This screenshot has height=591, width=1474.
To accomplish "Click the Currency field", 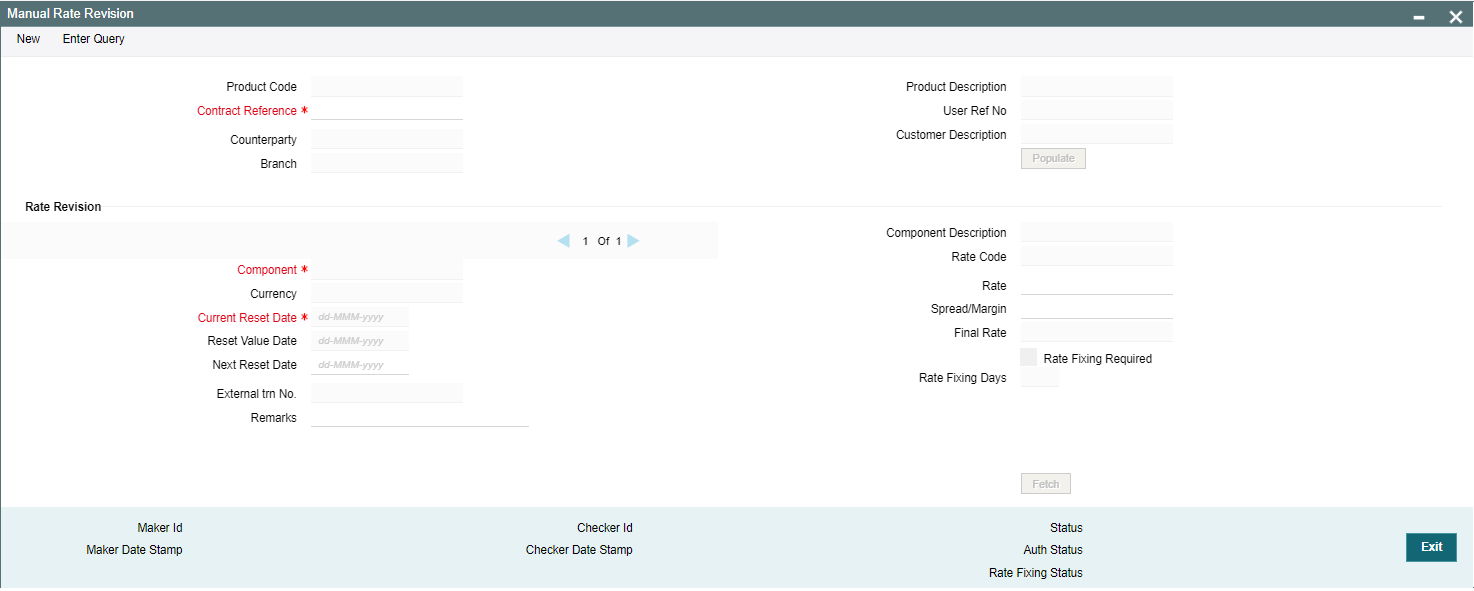I will 387,293.
